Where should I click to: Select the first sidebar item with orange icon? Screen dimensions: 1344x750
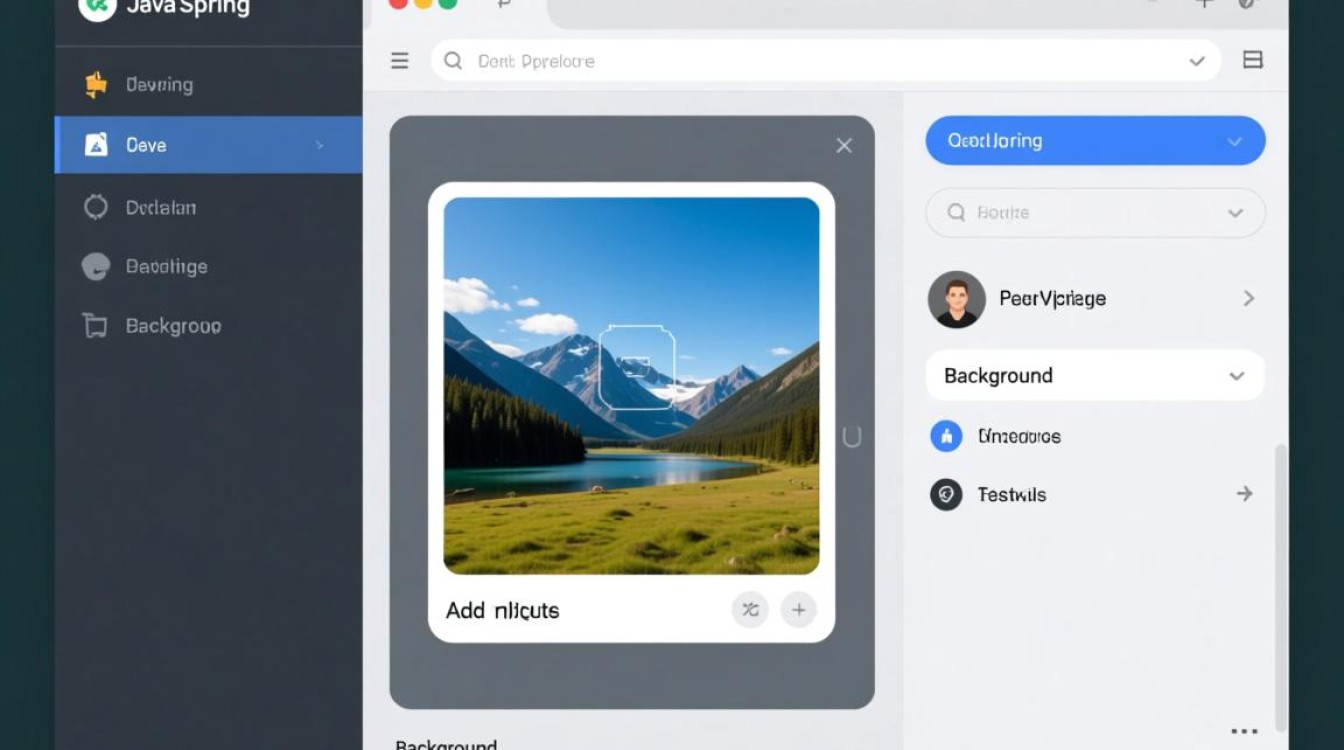(158, 85)
